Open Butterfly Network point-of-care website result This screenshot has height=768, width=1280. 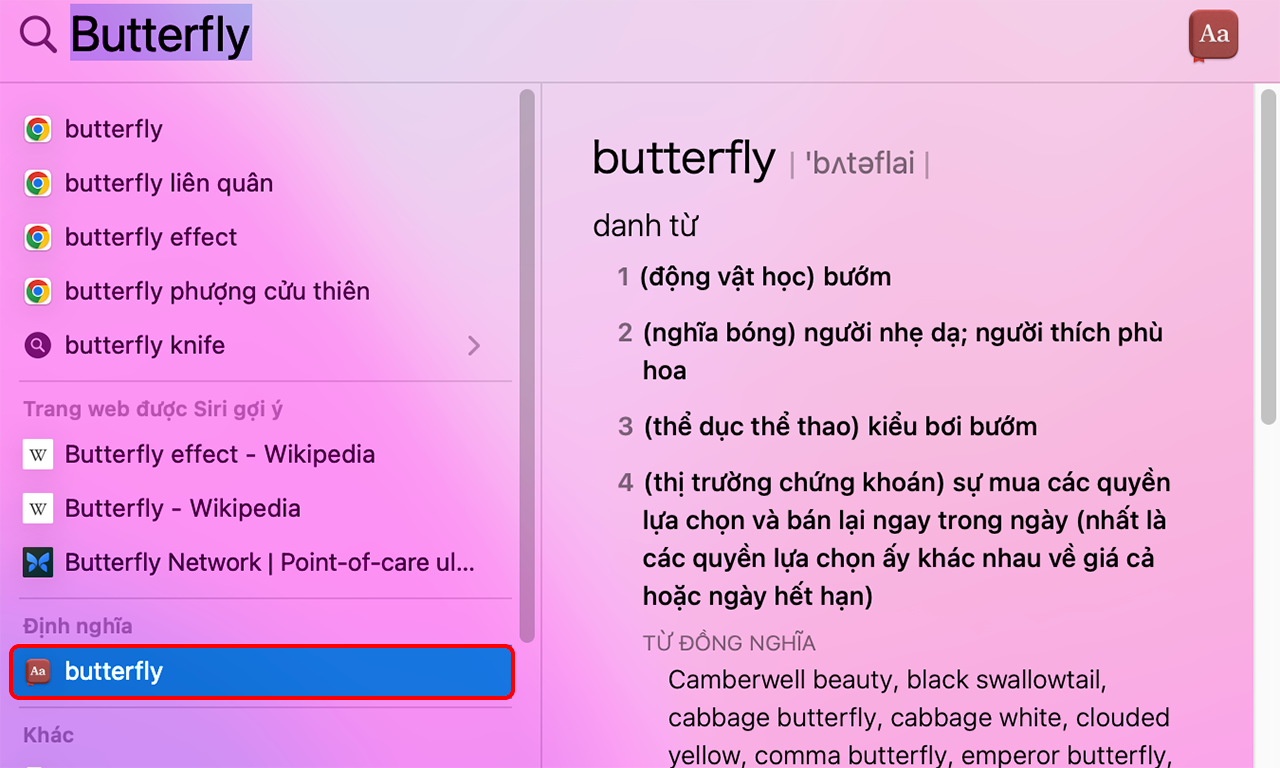[x=270, y=562]
